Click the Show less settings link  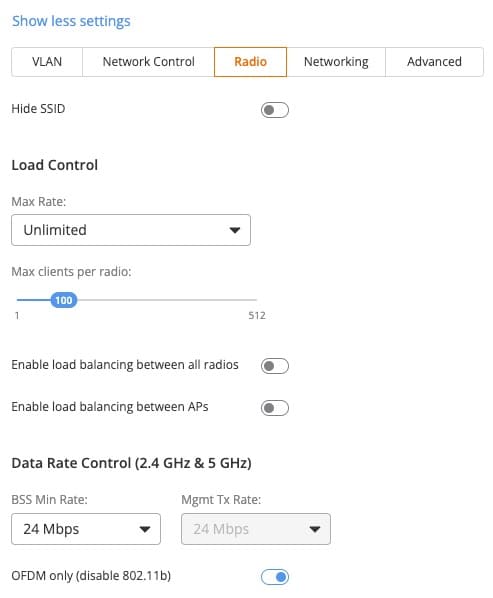[71, 21]
